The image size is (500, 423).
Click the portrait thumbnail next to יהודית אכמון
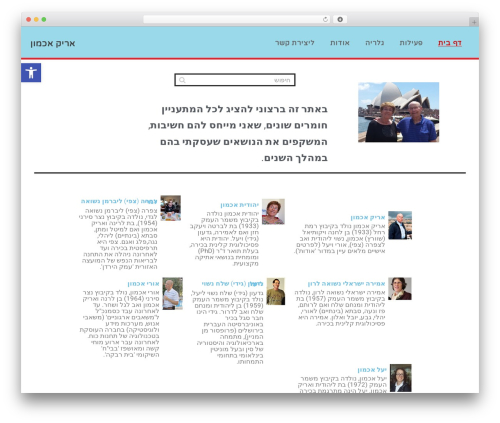click(x=273, y=212)
